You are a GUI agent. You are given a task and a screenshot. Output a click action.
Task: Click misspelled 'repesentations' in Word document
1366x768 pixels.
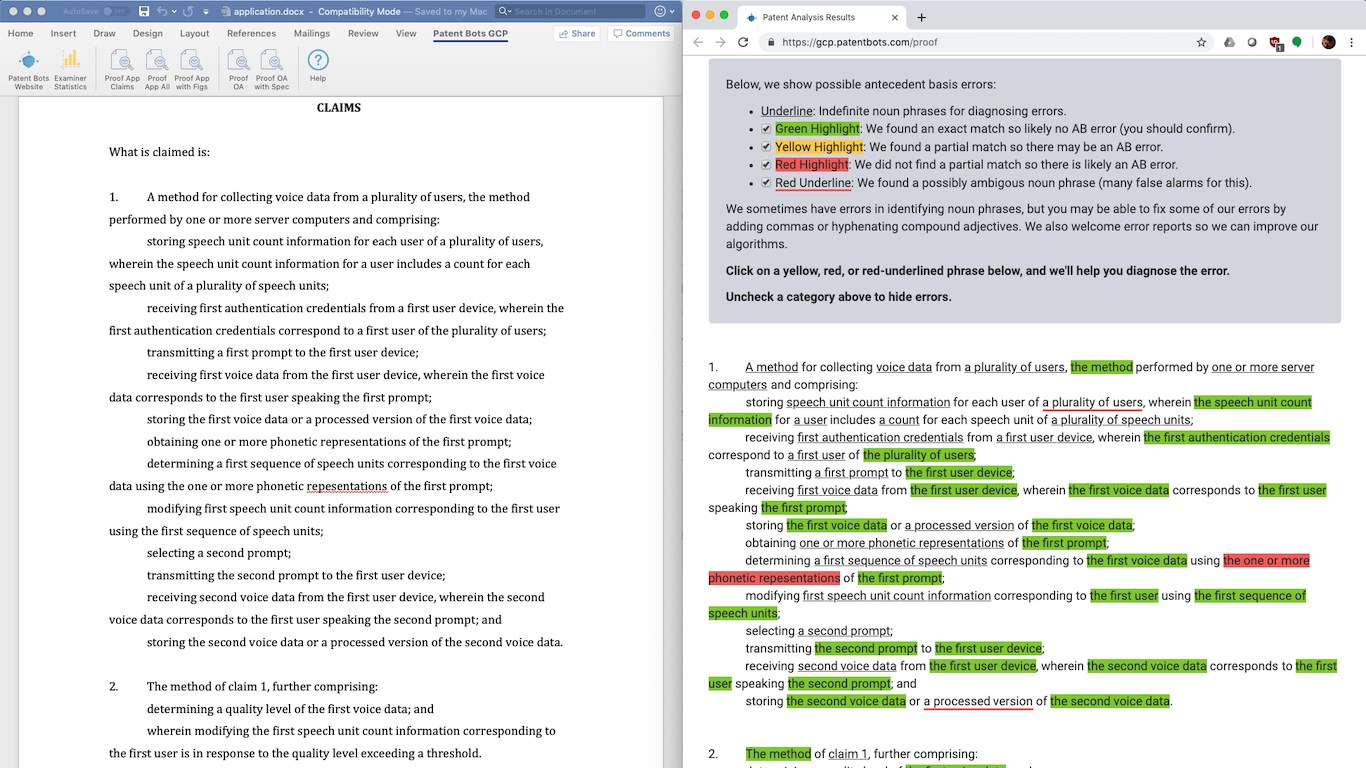click(x=346, y=486)
